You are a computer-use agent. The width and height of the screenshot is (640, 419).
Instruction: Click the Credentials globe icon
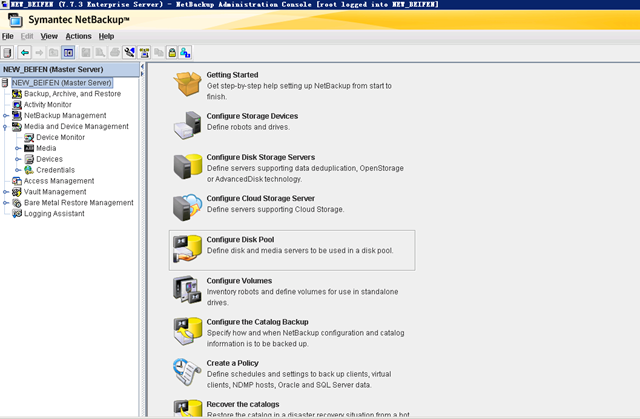(x=29, y=170)
